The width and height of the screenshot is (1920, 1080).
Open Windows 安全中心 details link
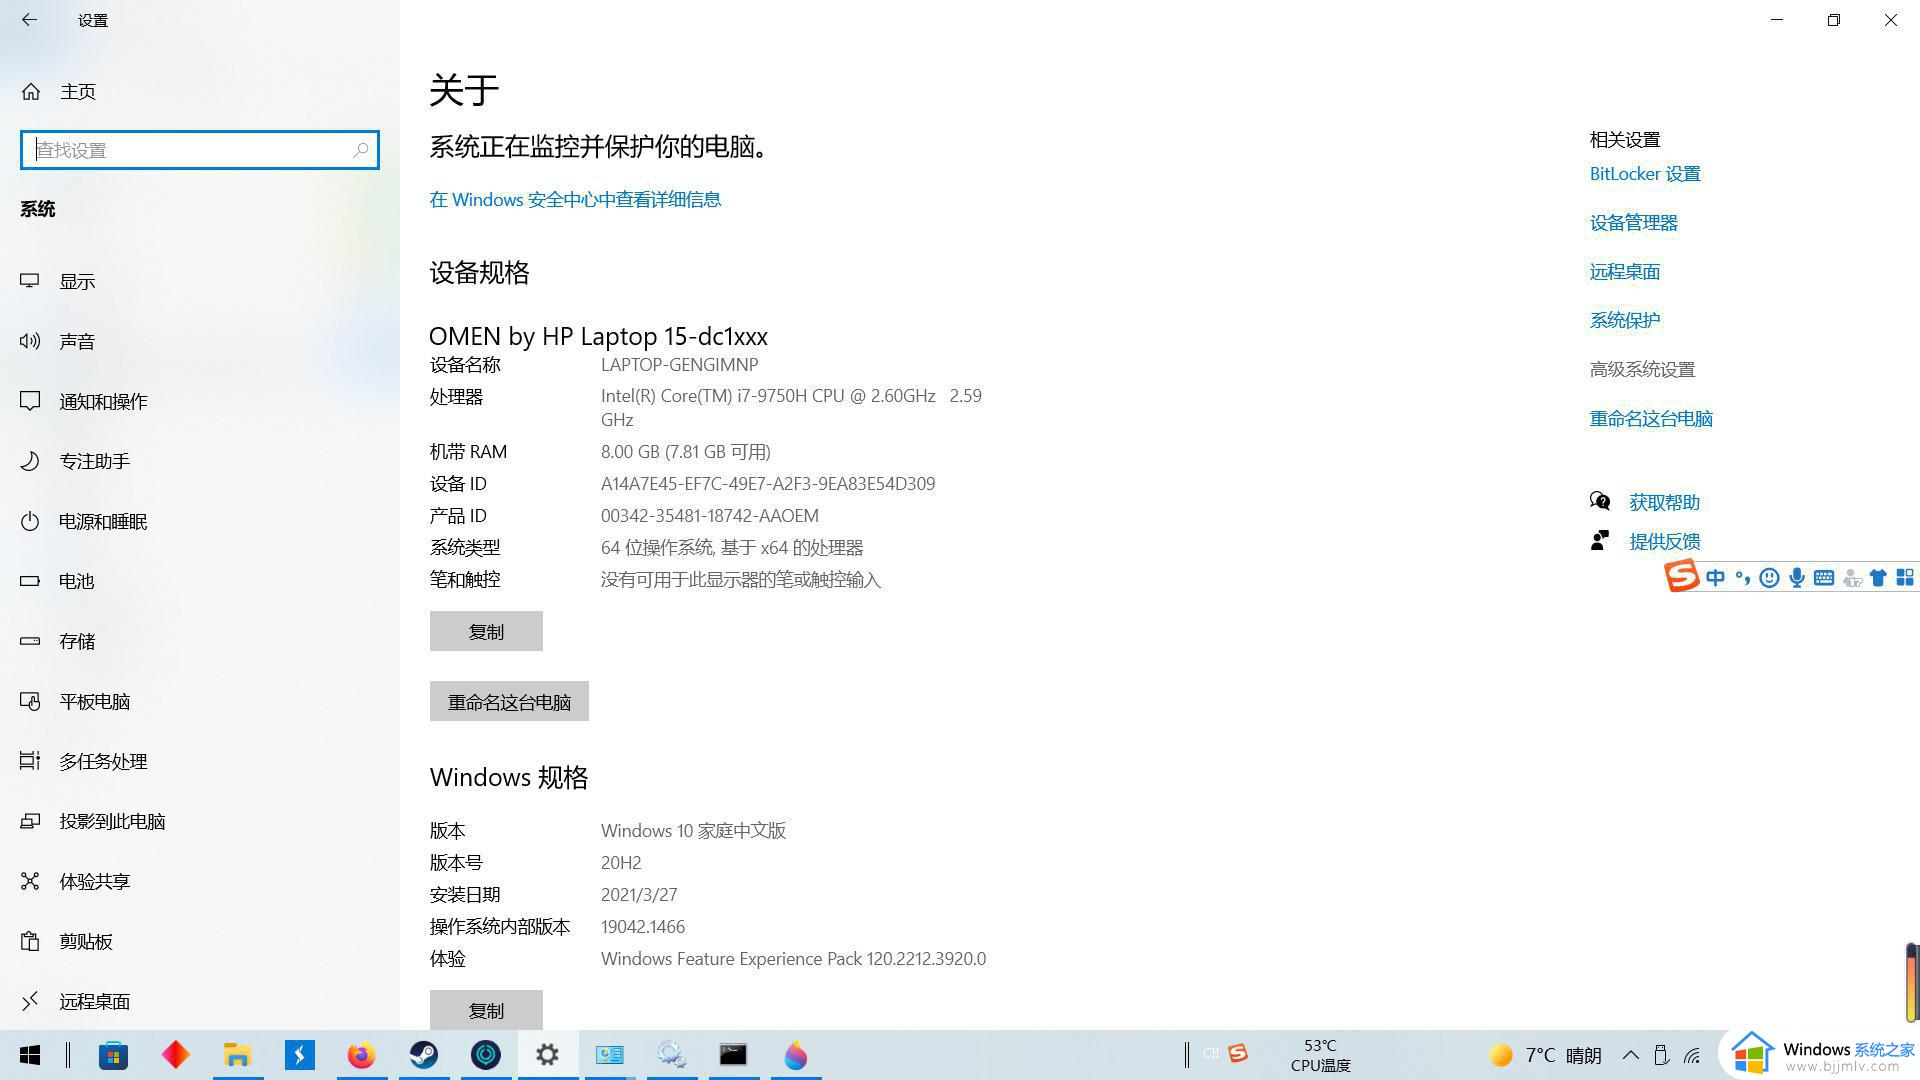coord(575,200)
